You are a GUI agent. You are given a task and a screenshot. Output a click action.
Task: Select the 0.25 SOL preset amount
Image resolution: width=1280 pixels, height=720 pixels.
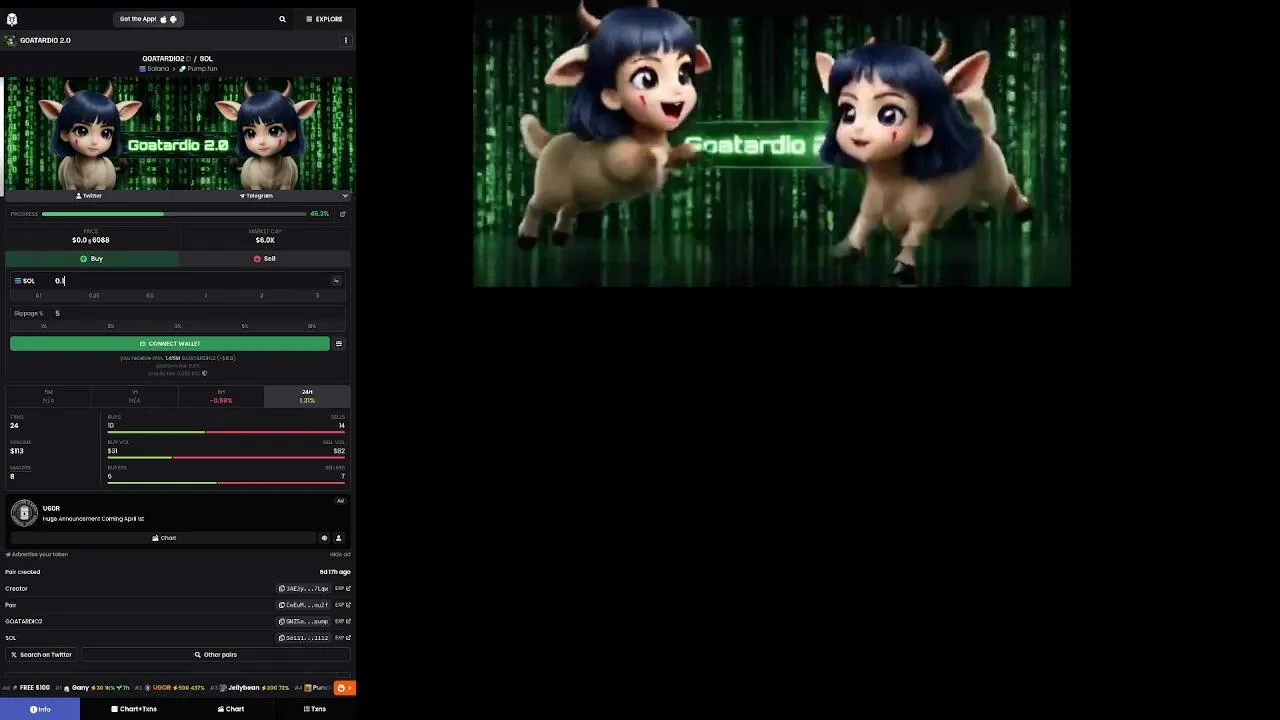(x=94, y=296)
